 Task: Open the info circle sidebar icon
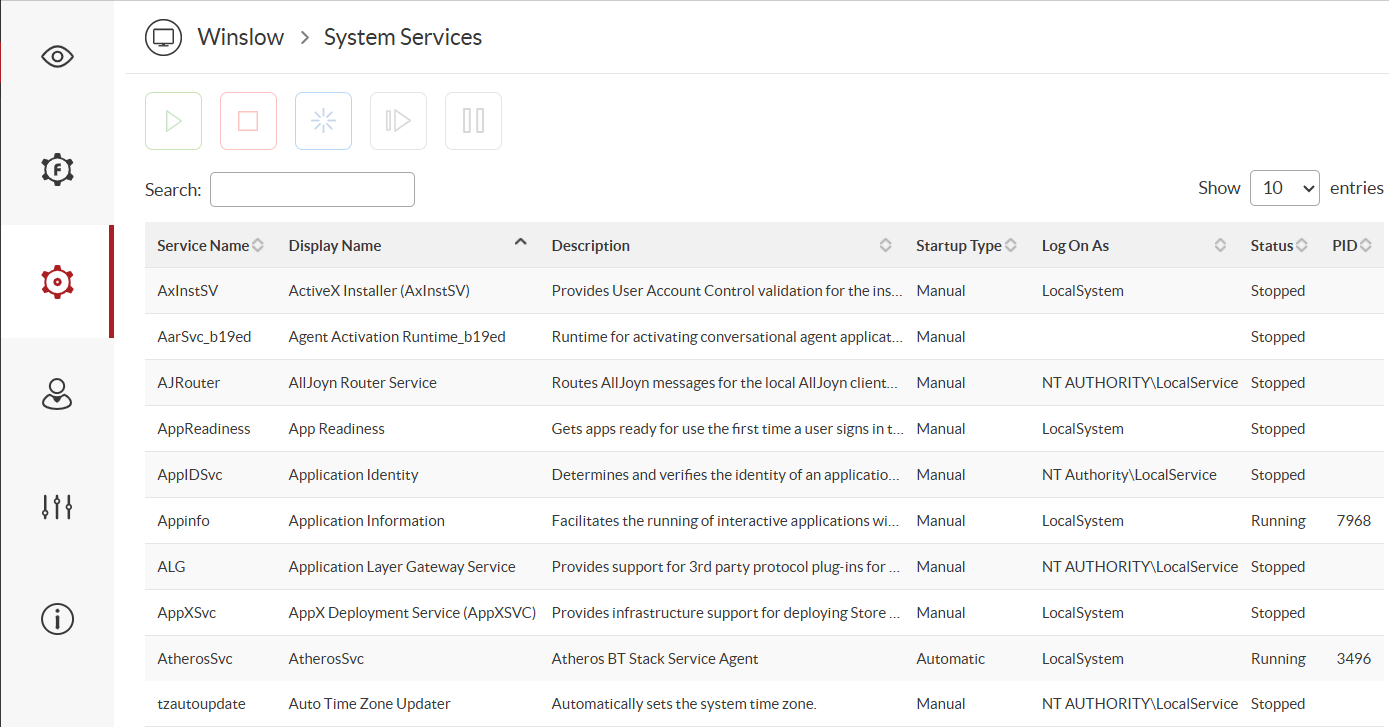point(57,619)
